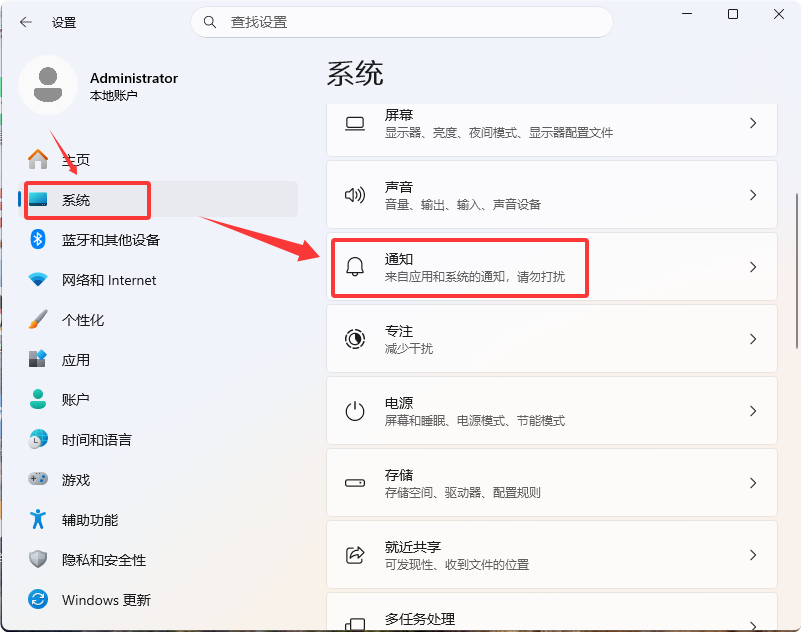The image size is (801, 632).
Task: Open Windows 更新 settings
Action: click(158, 599)
